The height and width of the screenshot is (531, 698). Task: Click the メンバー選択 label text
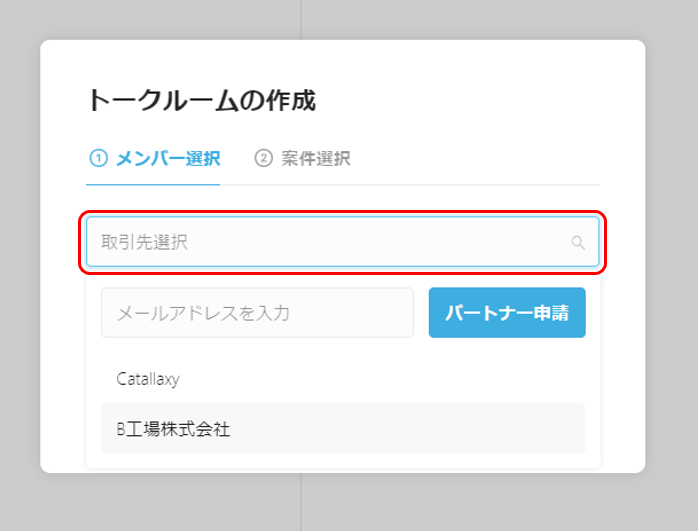tap(168, 158)
